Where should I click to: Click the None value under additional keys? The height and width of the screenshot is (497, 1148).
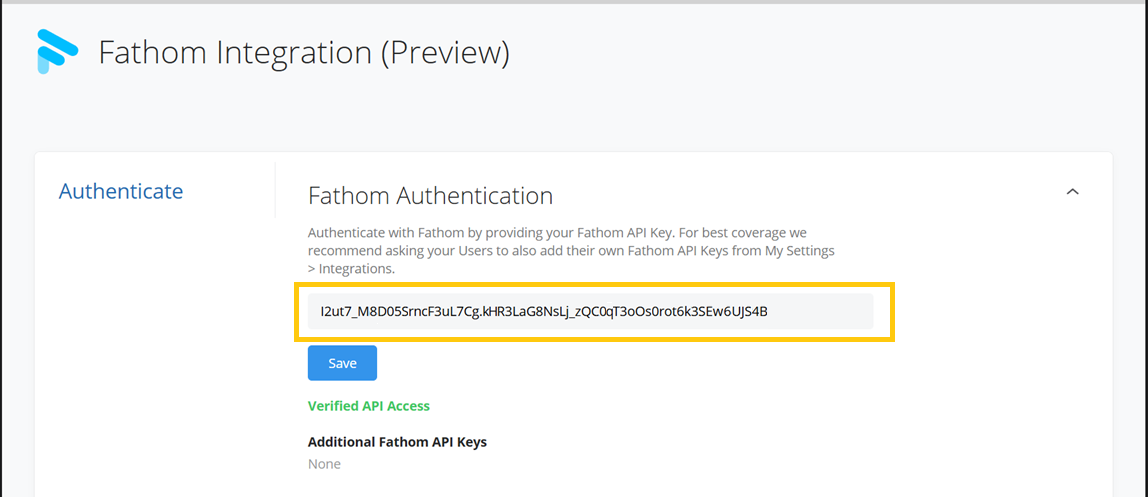(324, 464)
